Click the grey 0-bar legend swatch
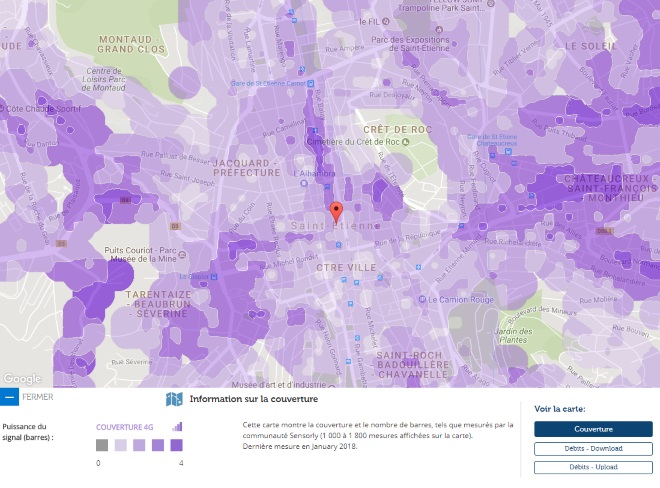660x488 pixels. pos(102,445)
